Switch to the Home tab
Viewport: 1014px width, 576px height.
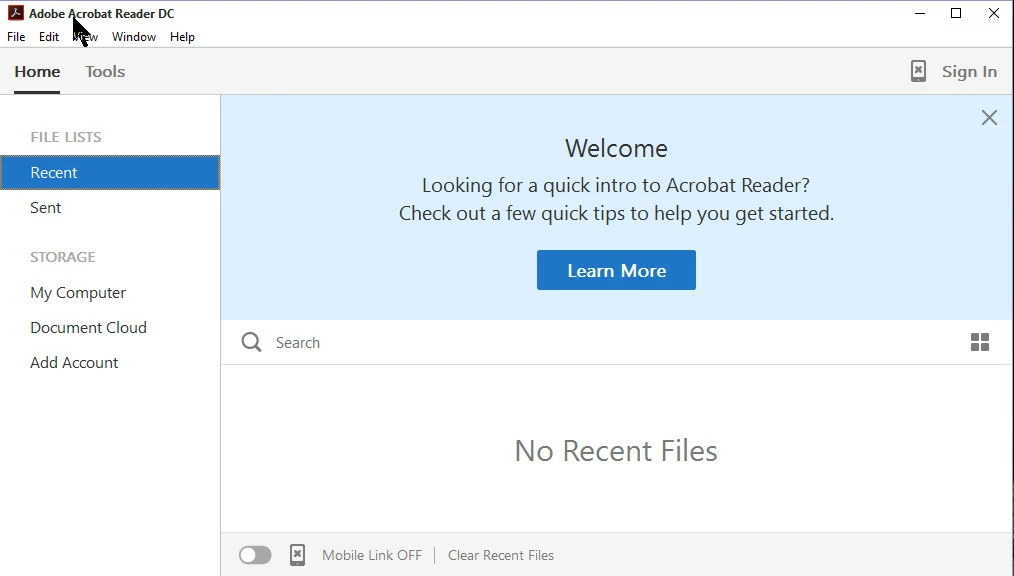37,71
